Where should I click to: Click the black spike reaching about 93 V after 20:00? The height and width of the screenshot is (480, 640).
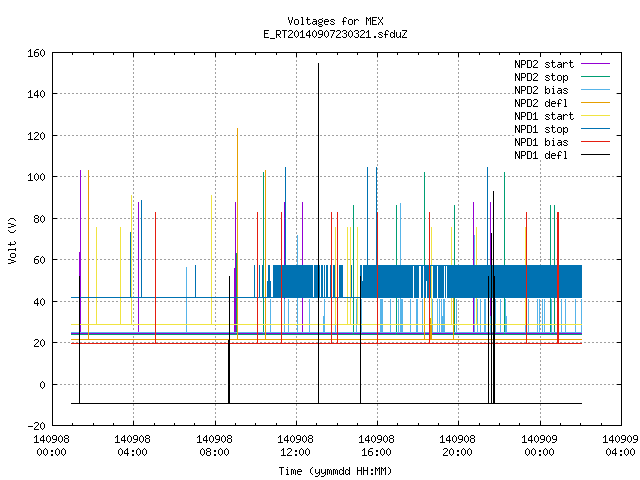point(493,297)
